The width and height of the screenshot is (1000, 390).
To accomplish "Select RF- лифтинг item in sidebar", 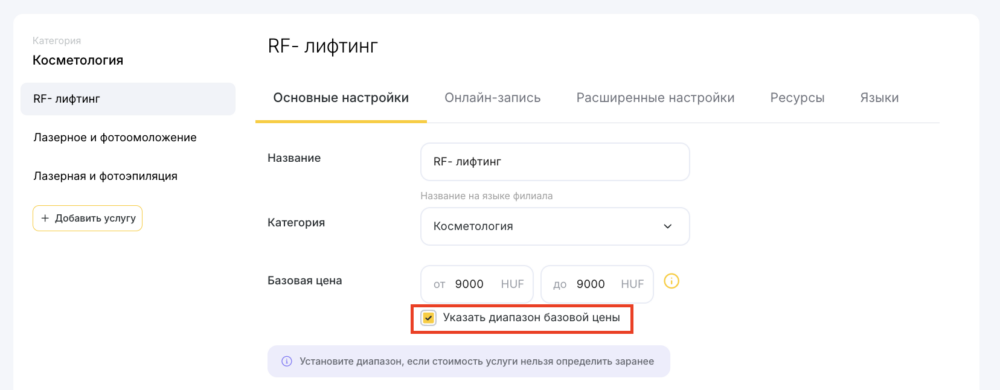I will (128, 99).
